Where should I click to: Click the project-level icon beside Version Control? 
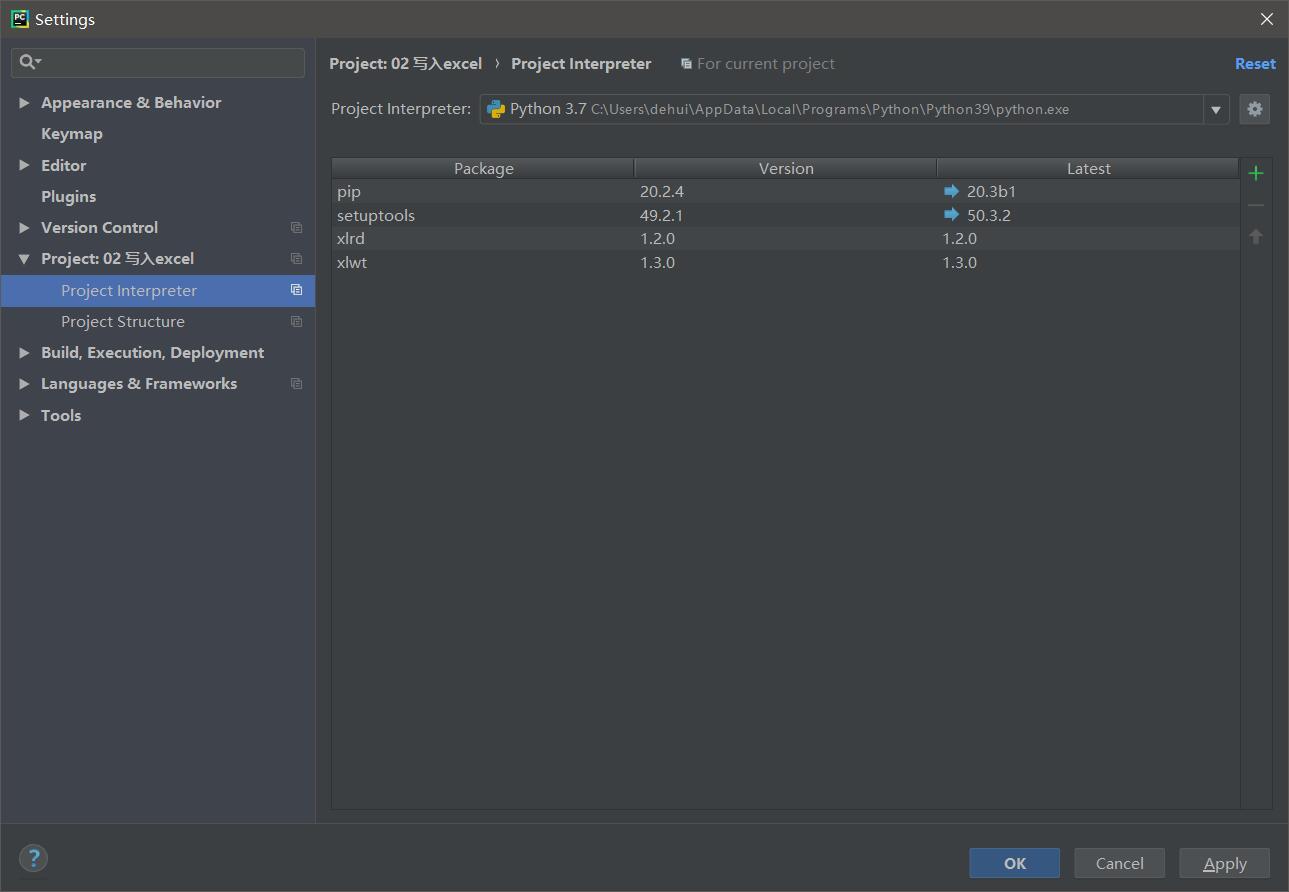coord(296,228)
